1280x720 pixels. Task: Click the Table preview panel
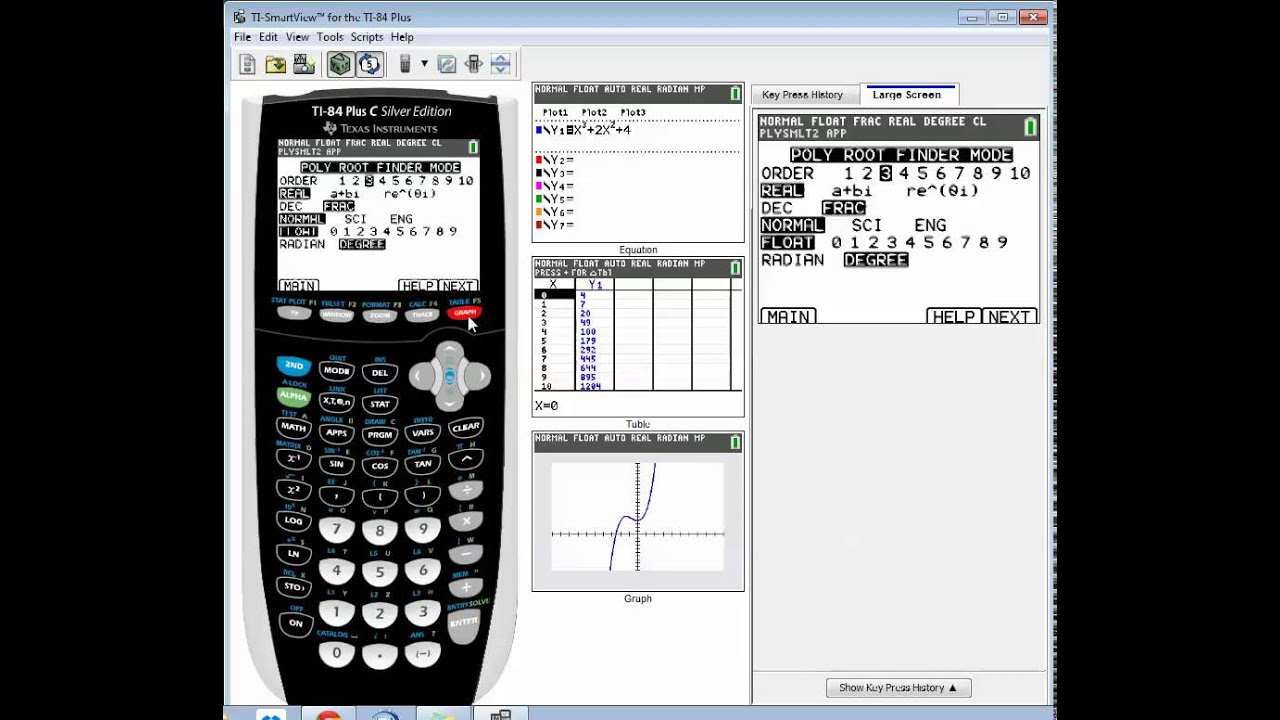[x=638, y=337]
